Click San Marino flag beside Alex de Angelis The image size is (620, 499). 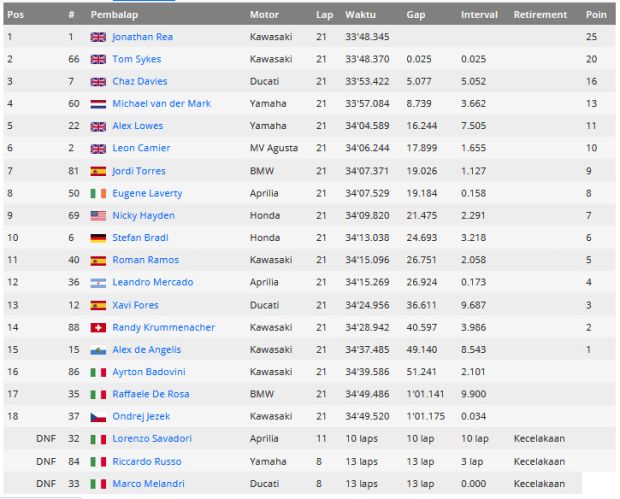point(98,350)
